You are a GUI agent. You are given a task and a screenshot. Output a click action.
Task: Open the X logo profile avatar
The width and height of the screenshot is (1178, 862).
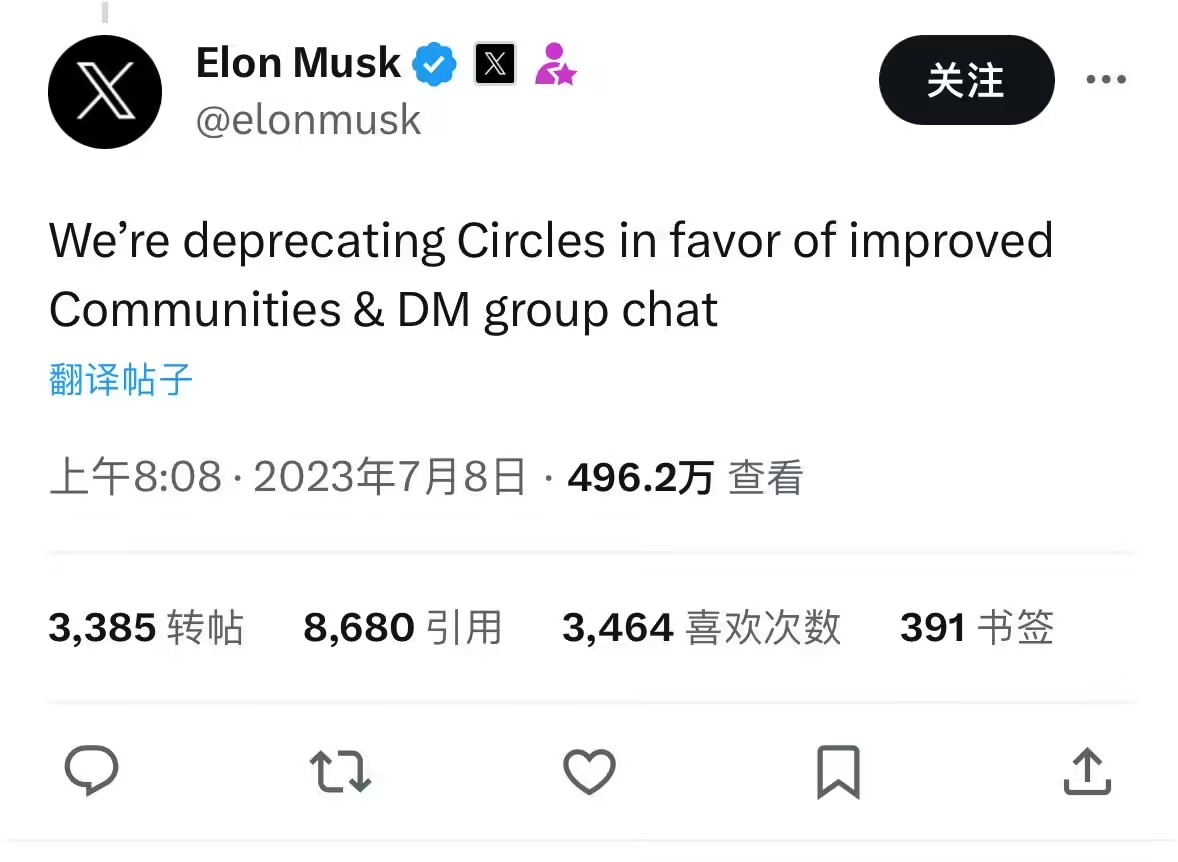[105, 92]
